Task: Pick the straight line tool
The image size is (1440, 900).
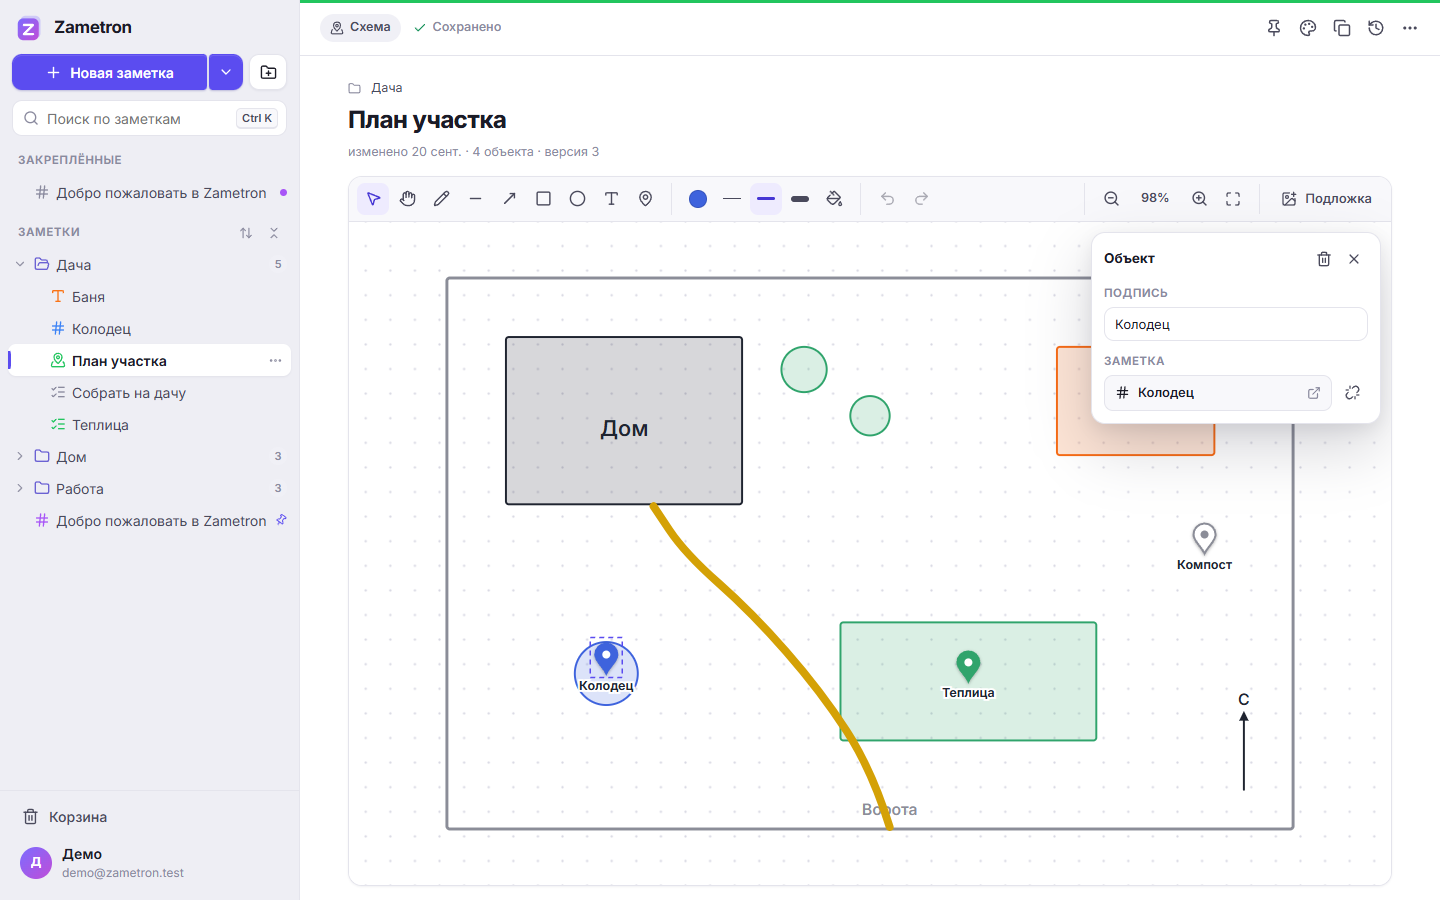Action: click(475, 199)
